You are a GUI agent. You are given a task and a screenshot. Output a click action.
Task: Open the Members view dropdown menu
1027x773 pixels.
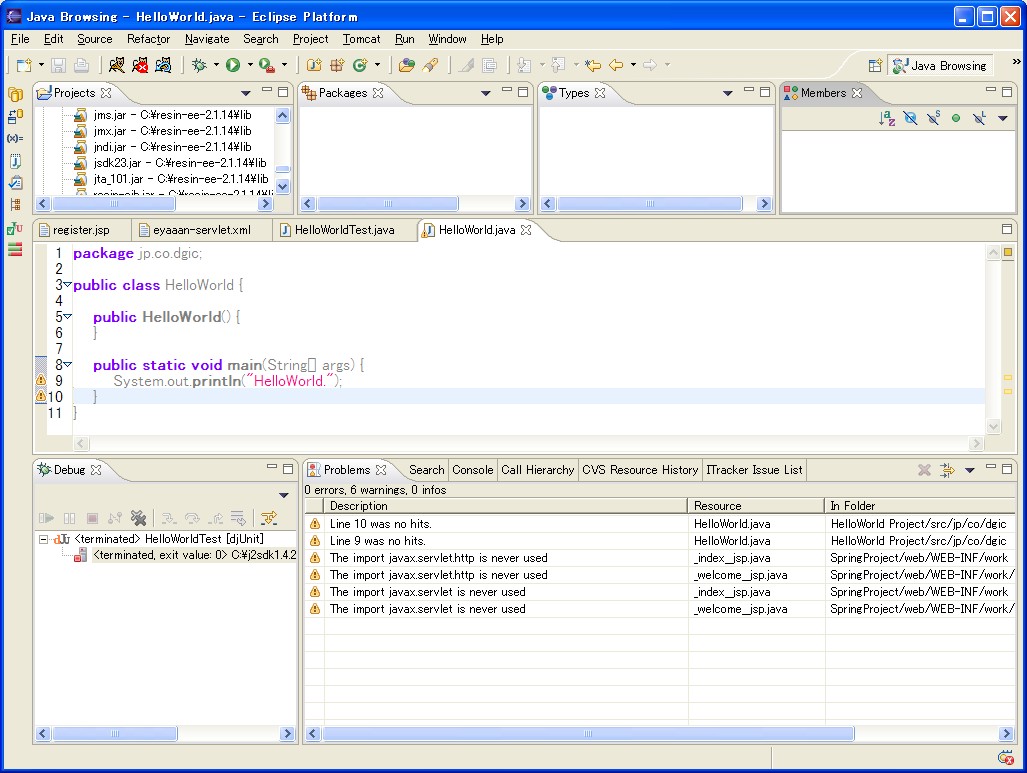pos(1002,119)
